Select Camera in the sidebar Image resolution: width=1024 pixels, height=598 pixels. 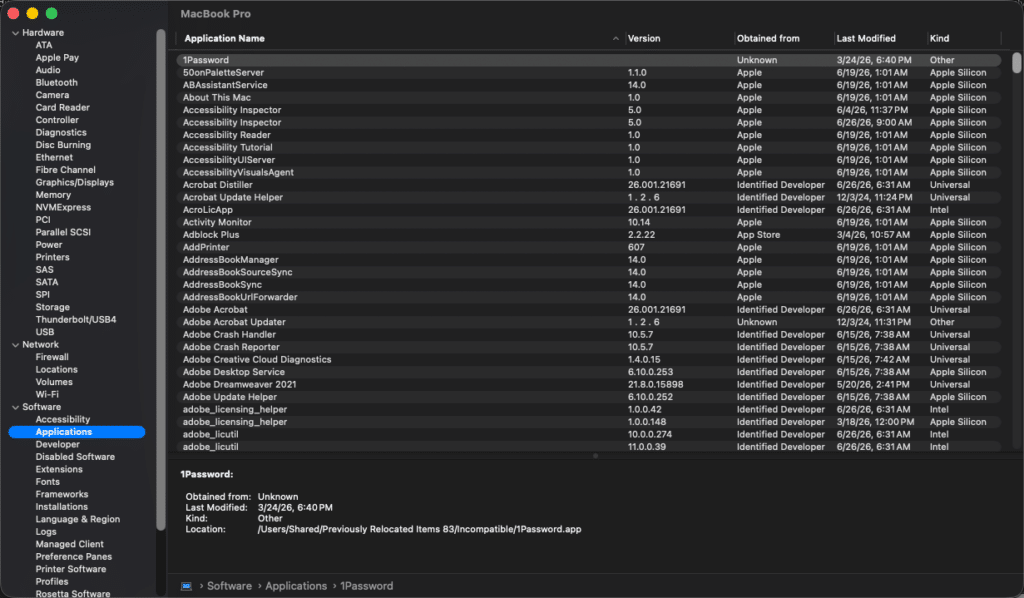coord(52,95)
